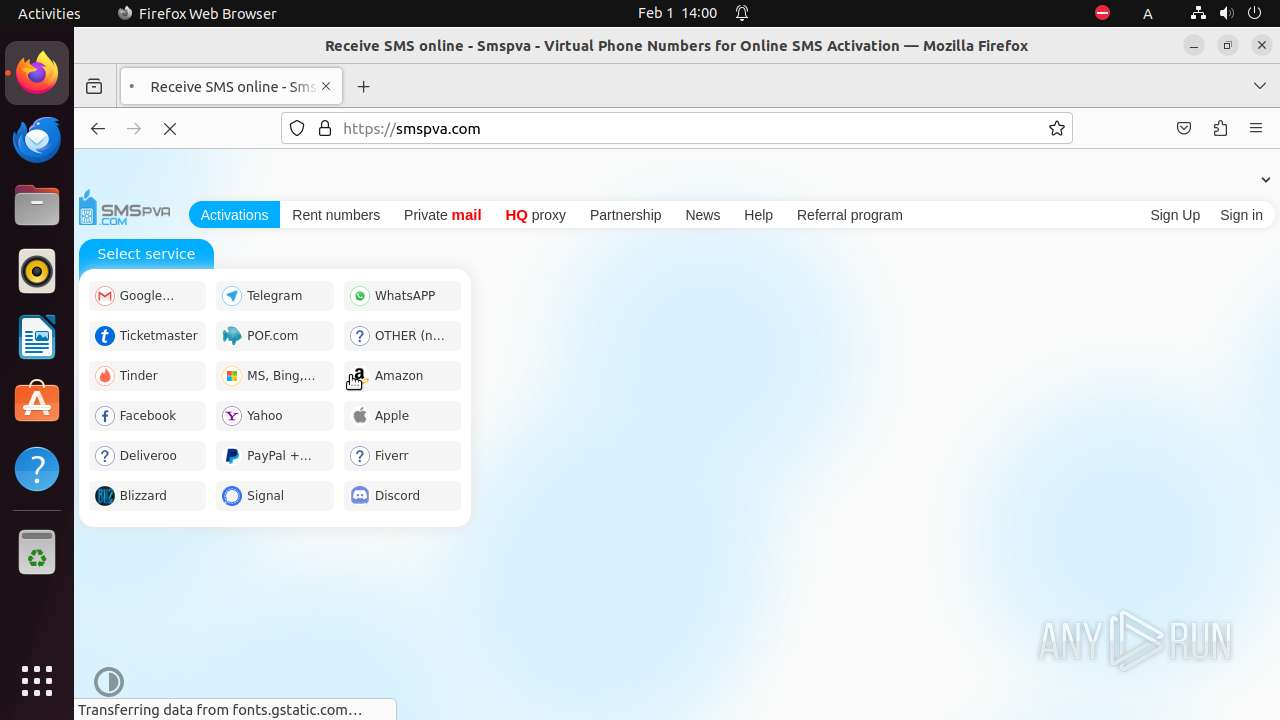
Task: Click the SMSpva.com logo
Action: (125, 208)
